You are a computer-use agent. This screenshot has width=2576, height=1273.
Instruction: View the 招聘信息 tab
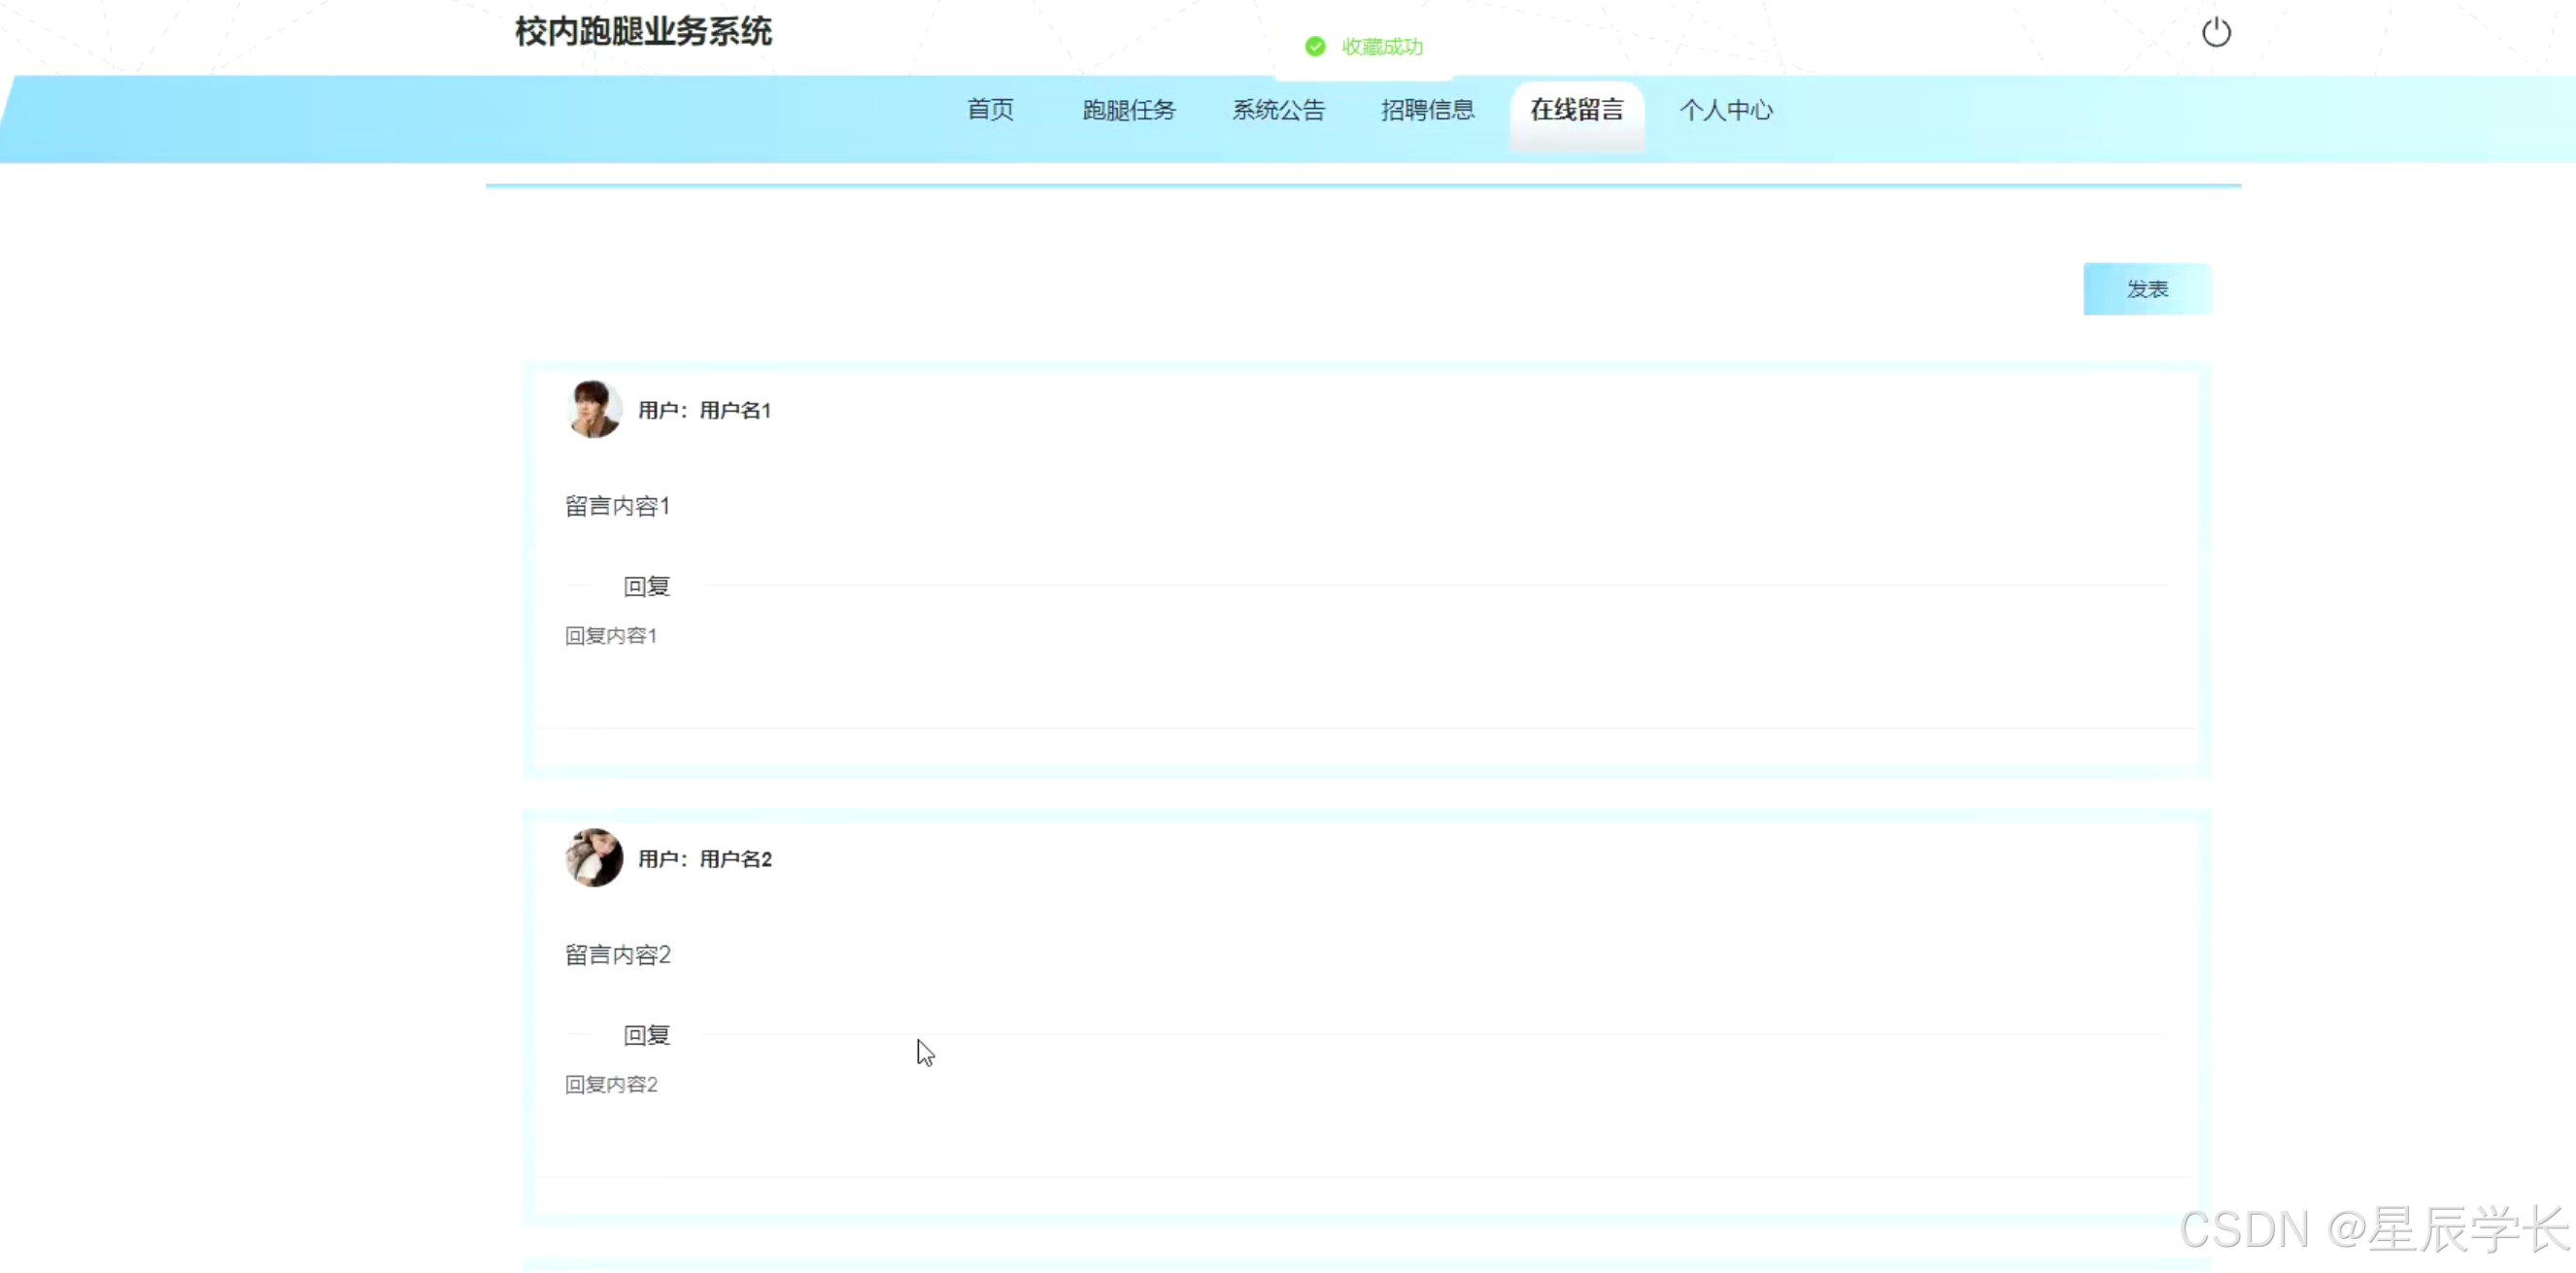[x=1427, y=110]
